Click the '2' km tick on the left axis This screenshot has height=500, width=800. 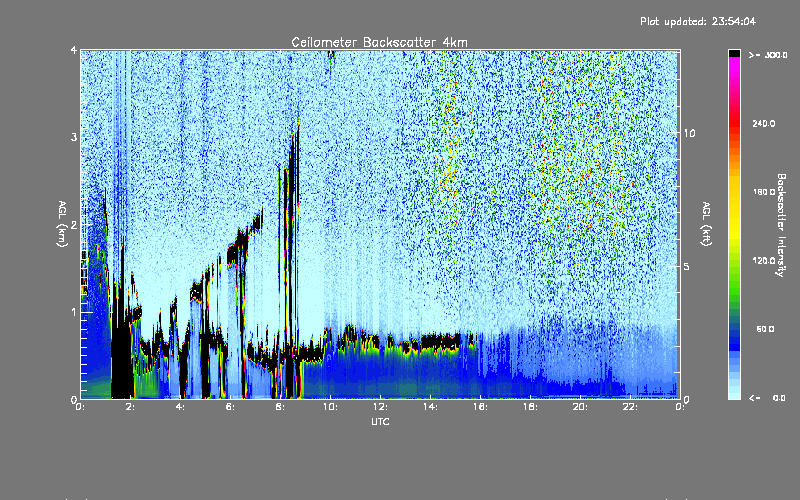pyautogui.click(x=74, y=224)
